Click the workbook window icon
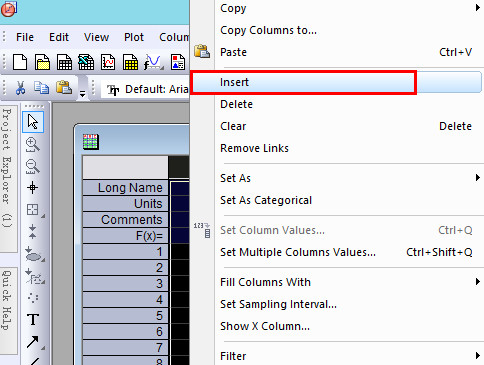The image size is (484, 365). coord(91,142)
